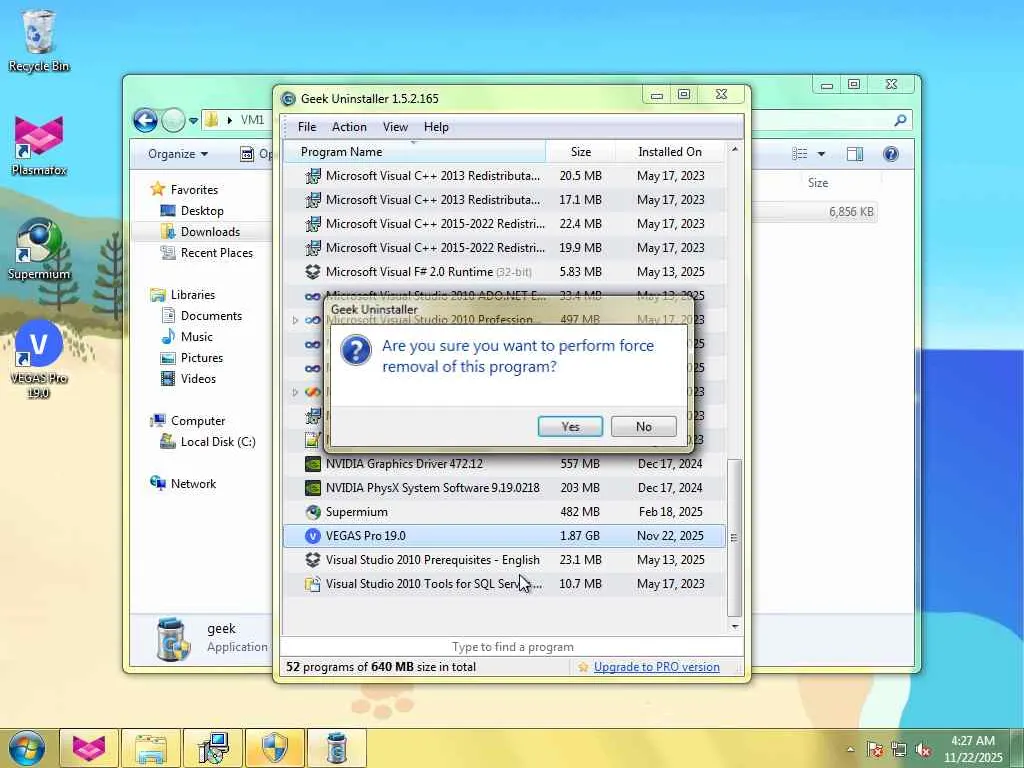Select VEGAS Pro 19.0 icon in program list
Image resolution: width=1024 pixels, height=768 pixels.
click(313, 536)
